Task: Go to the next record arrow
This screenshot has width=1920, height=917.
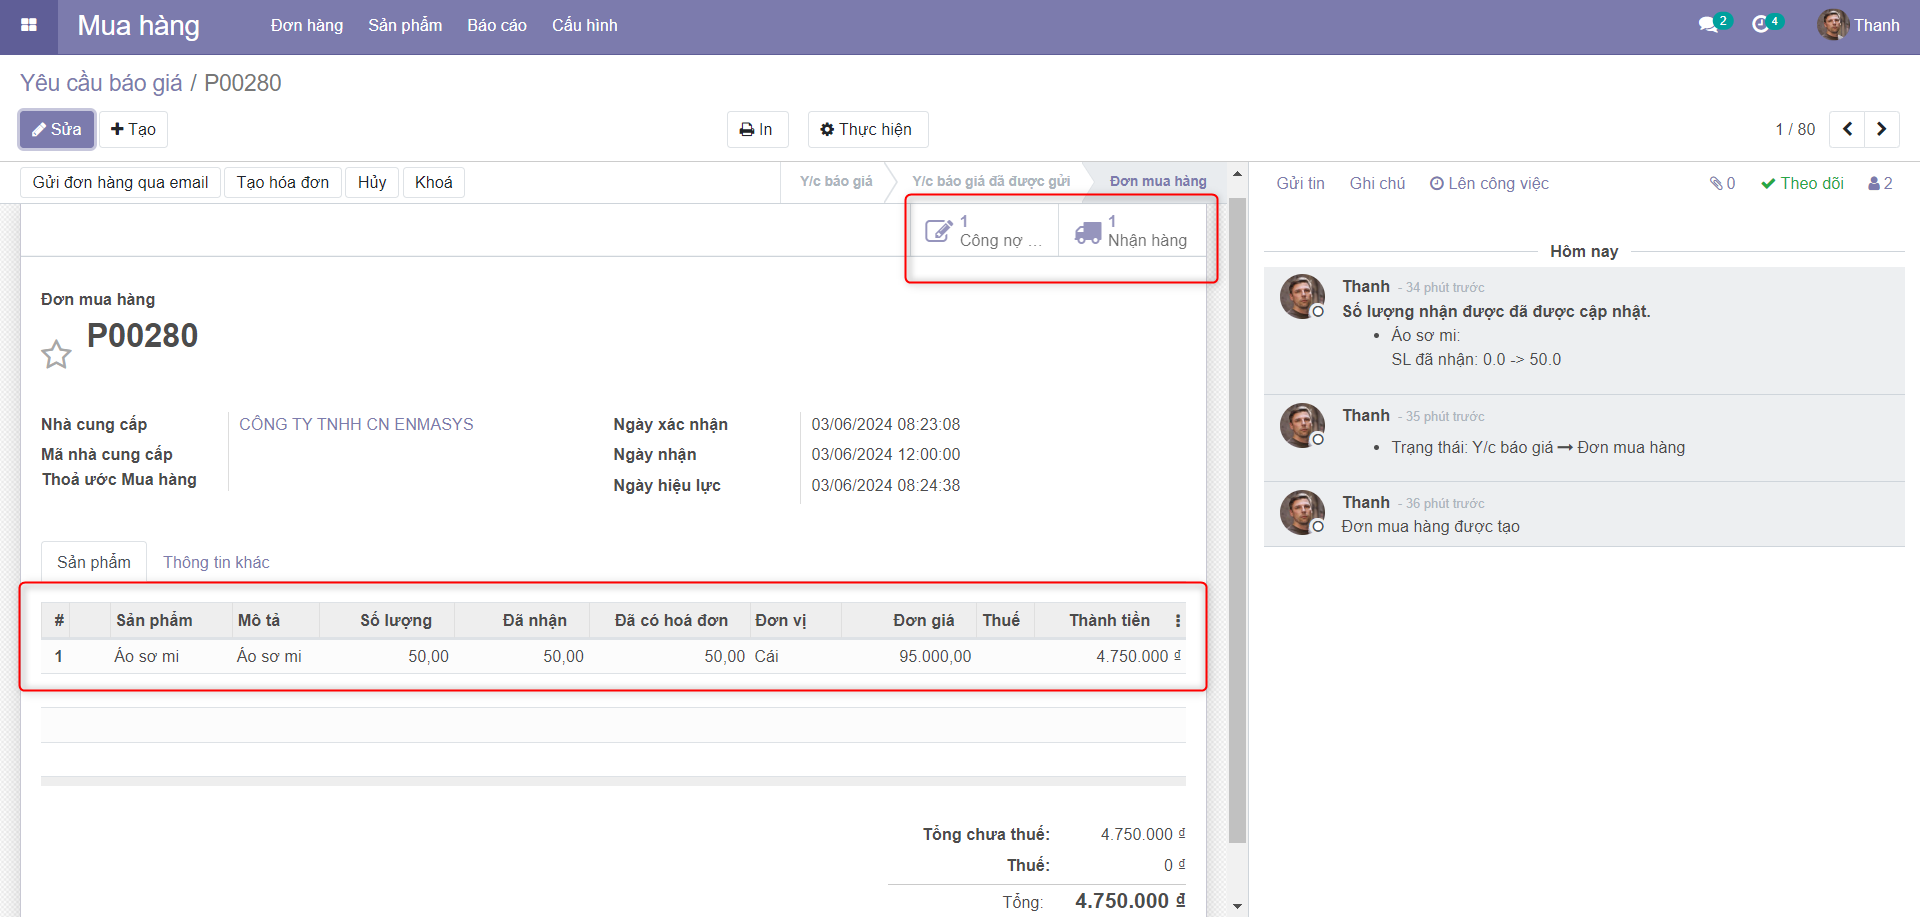Action: tap(1881, 129)
